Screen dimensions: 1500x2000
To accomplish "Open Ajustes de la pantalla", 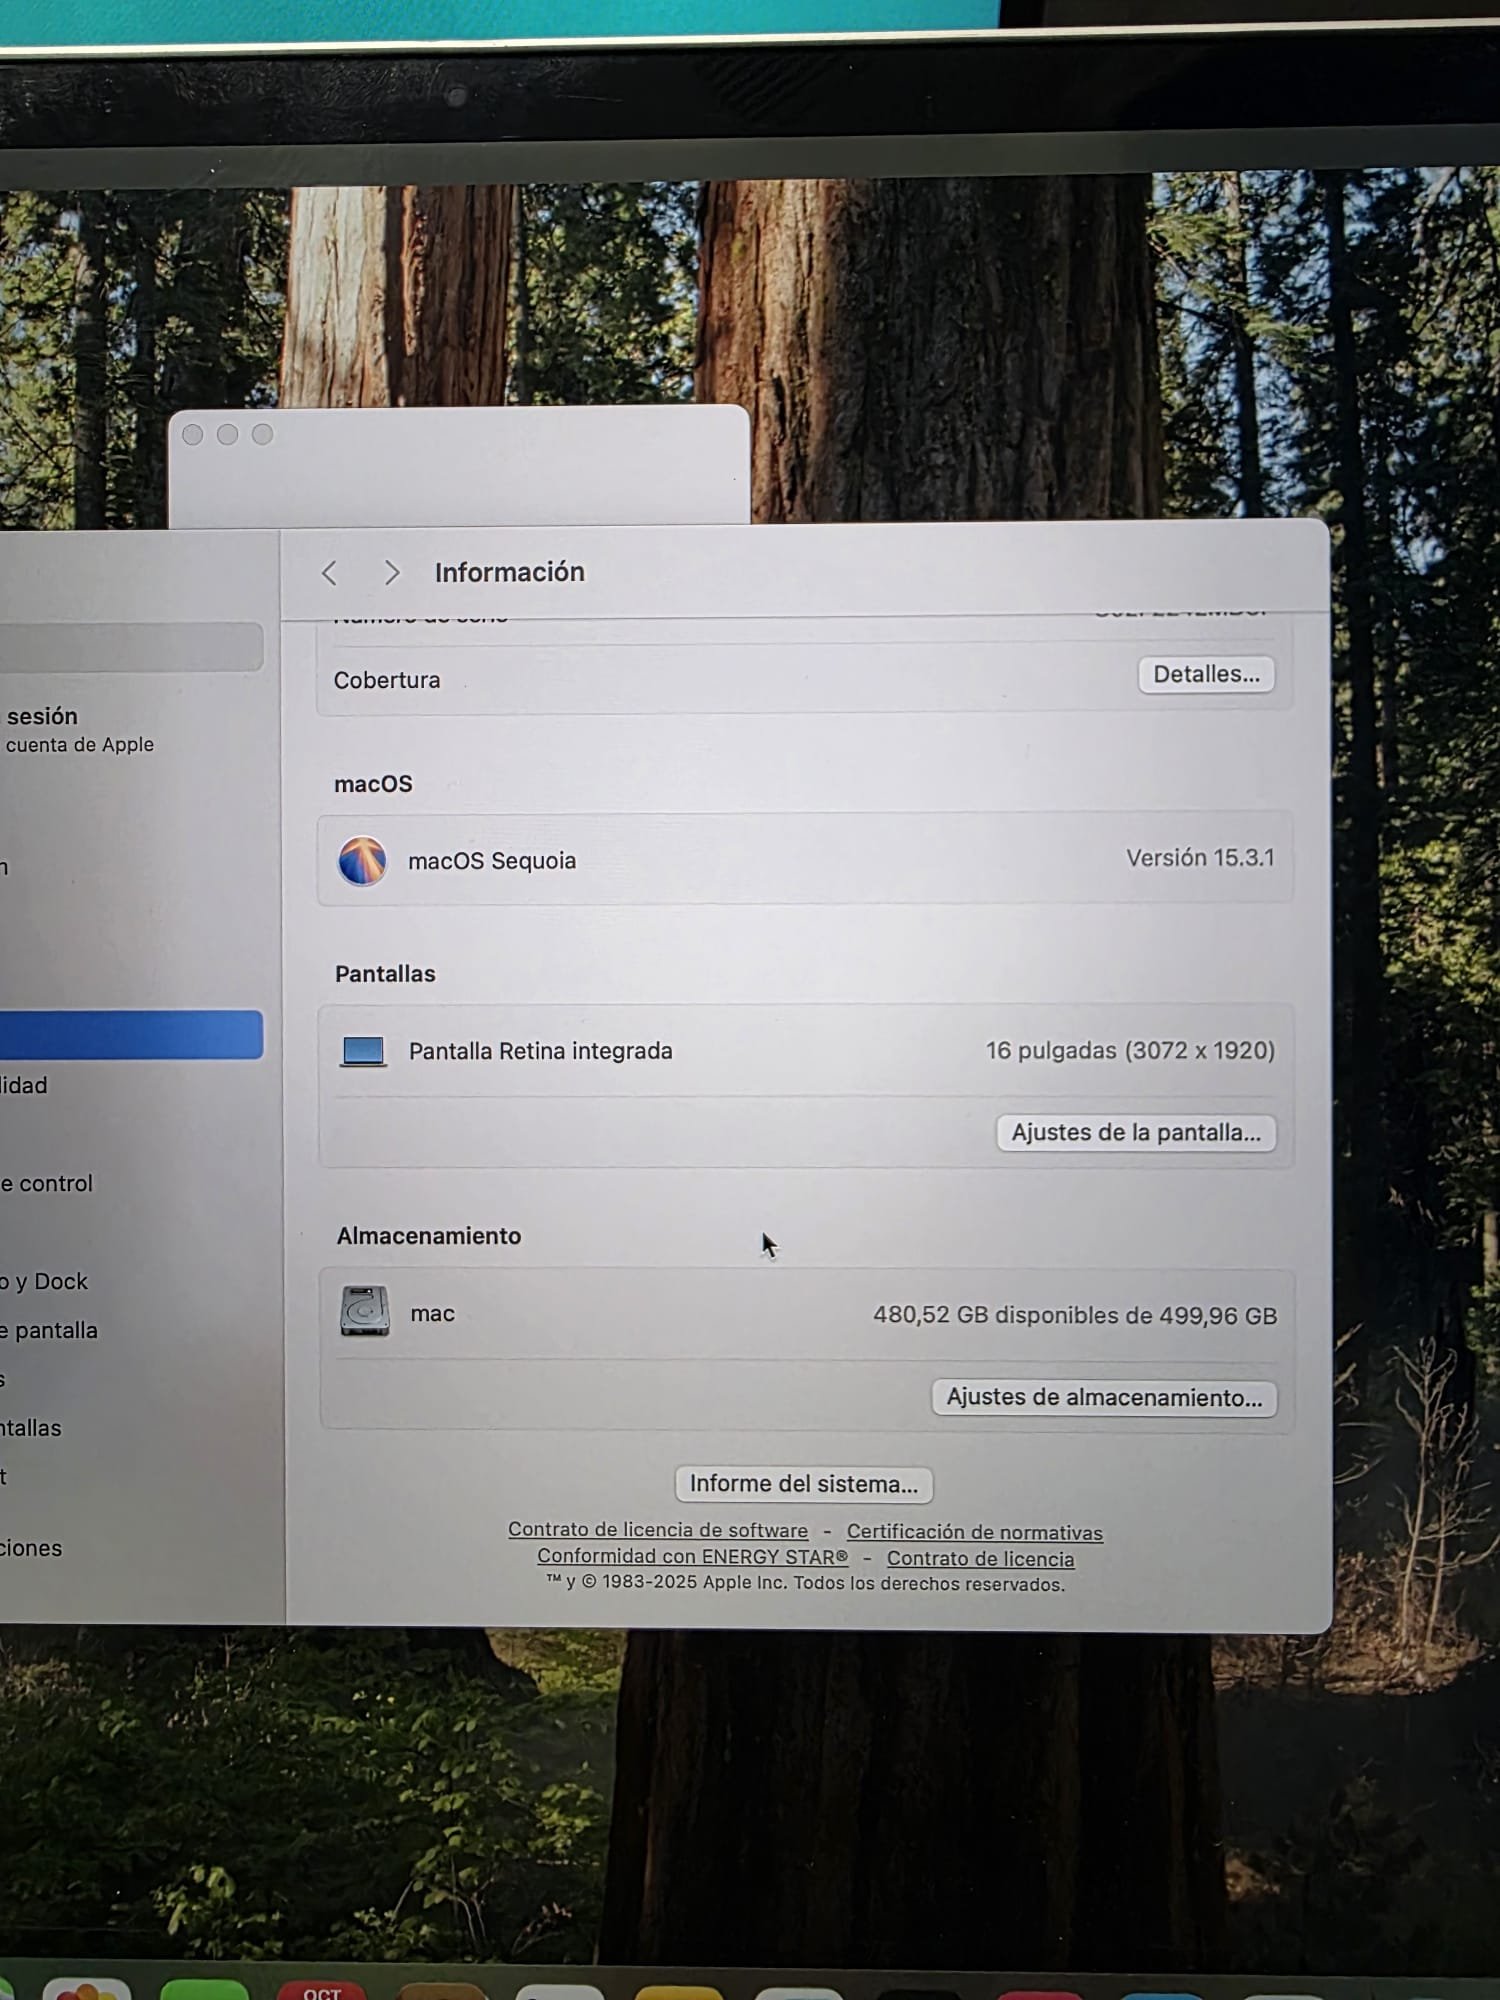I will (x=1135, y=1133).
